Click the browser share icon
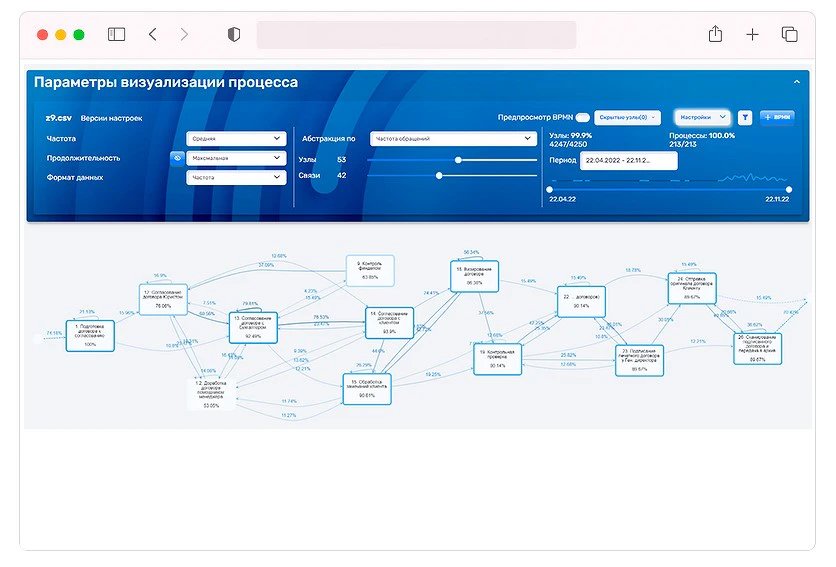The width and height of the screenshot is (836, 567). 716,34
